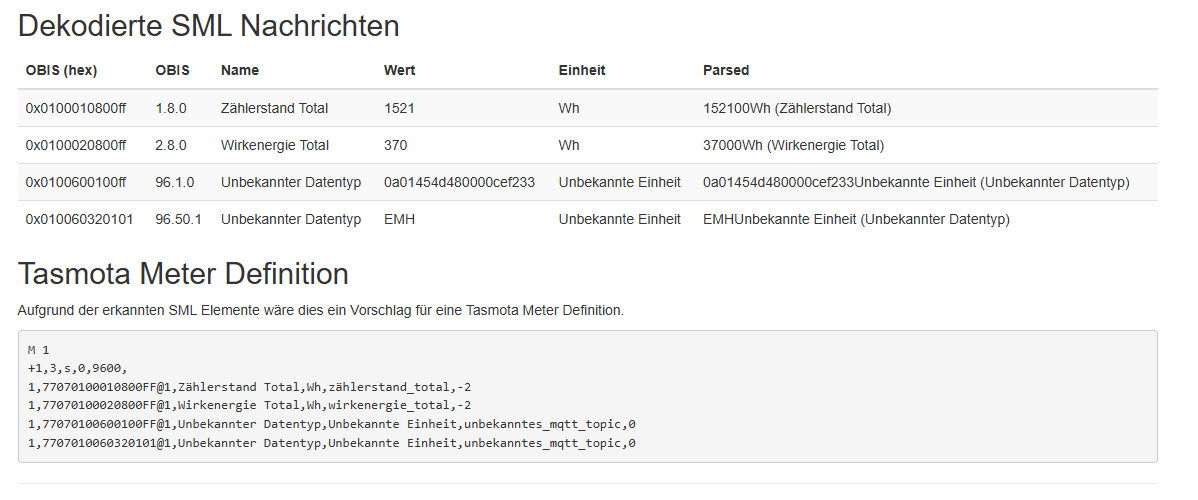This screenshot has height=500, width=1198.
Task: Click the 'OBIS (hex)' column header
Action: 61,70
